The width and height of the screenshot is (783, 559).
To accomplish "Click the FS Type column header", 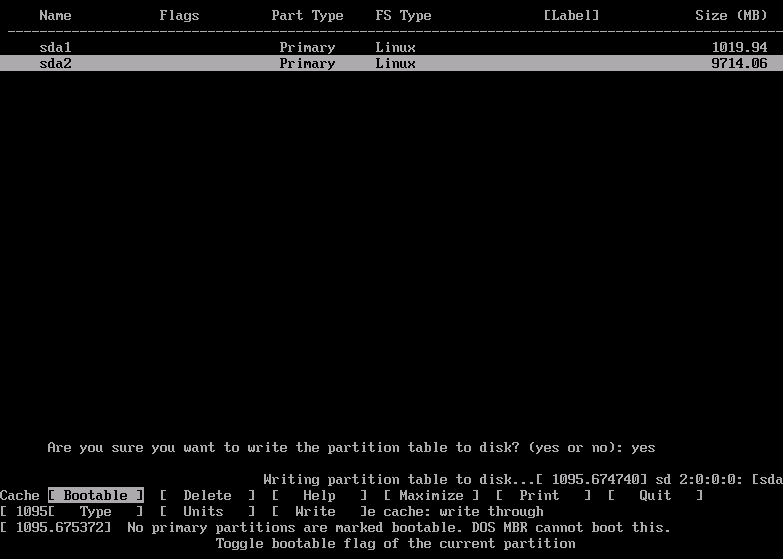I will [x=403, y=15].
